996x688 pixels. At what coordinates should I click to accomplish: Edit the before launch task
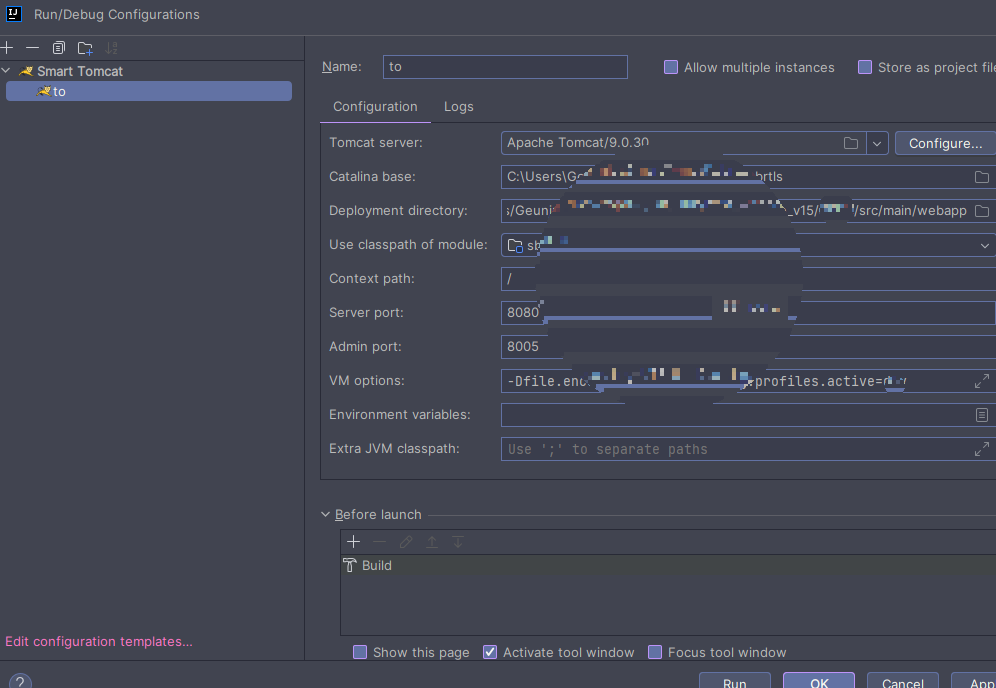click(405, 541)
